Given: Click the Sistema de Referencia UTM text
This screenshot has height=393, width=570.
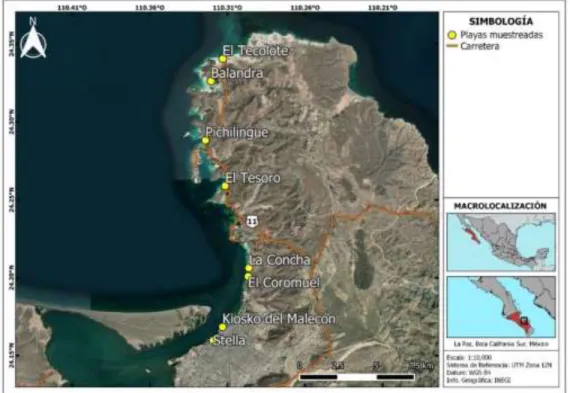Looking at the screenshot, I should point(499,365).
